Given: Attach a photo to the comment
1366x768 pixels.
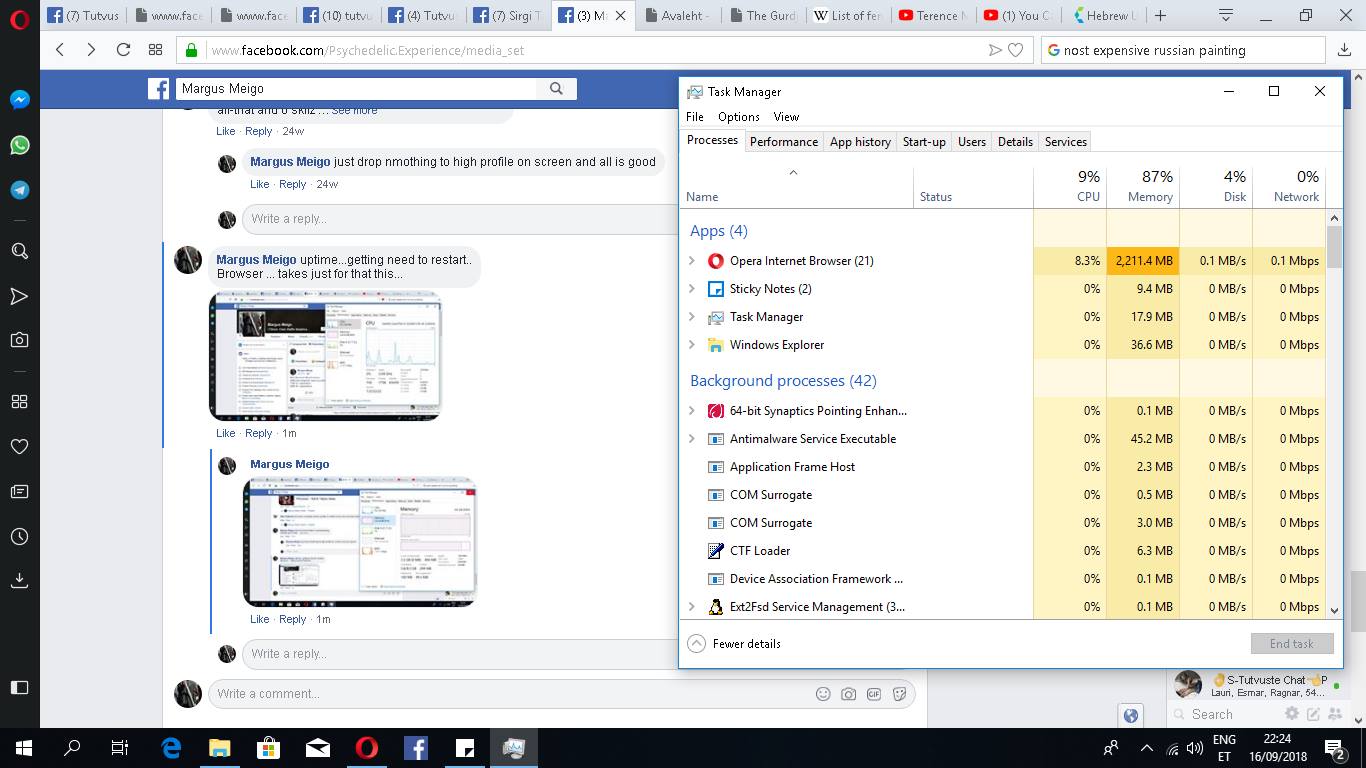Looking at the screenshot, I should (x=848, y=694).
